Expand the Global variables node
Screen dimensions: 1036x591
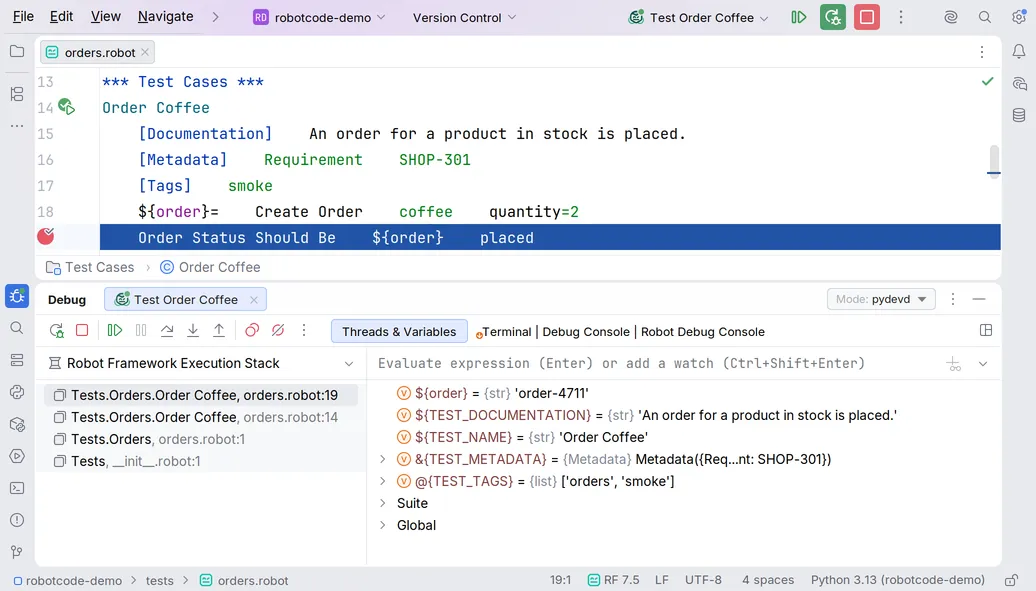tap(383, 525)
